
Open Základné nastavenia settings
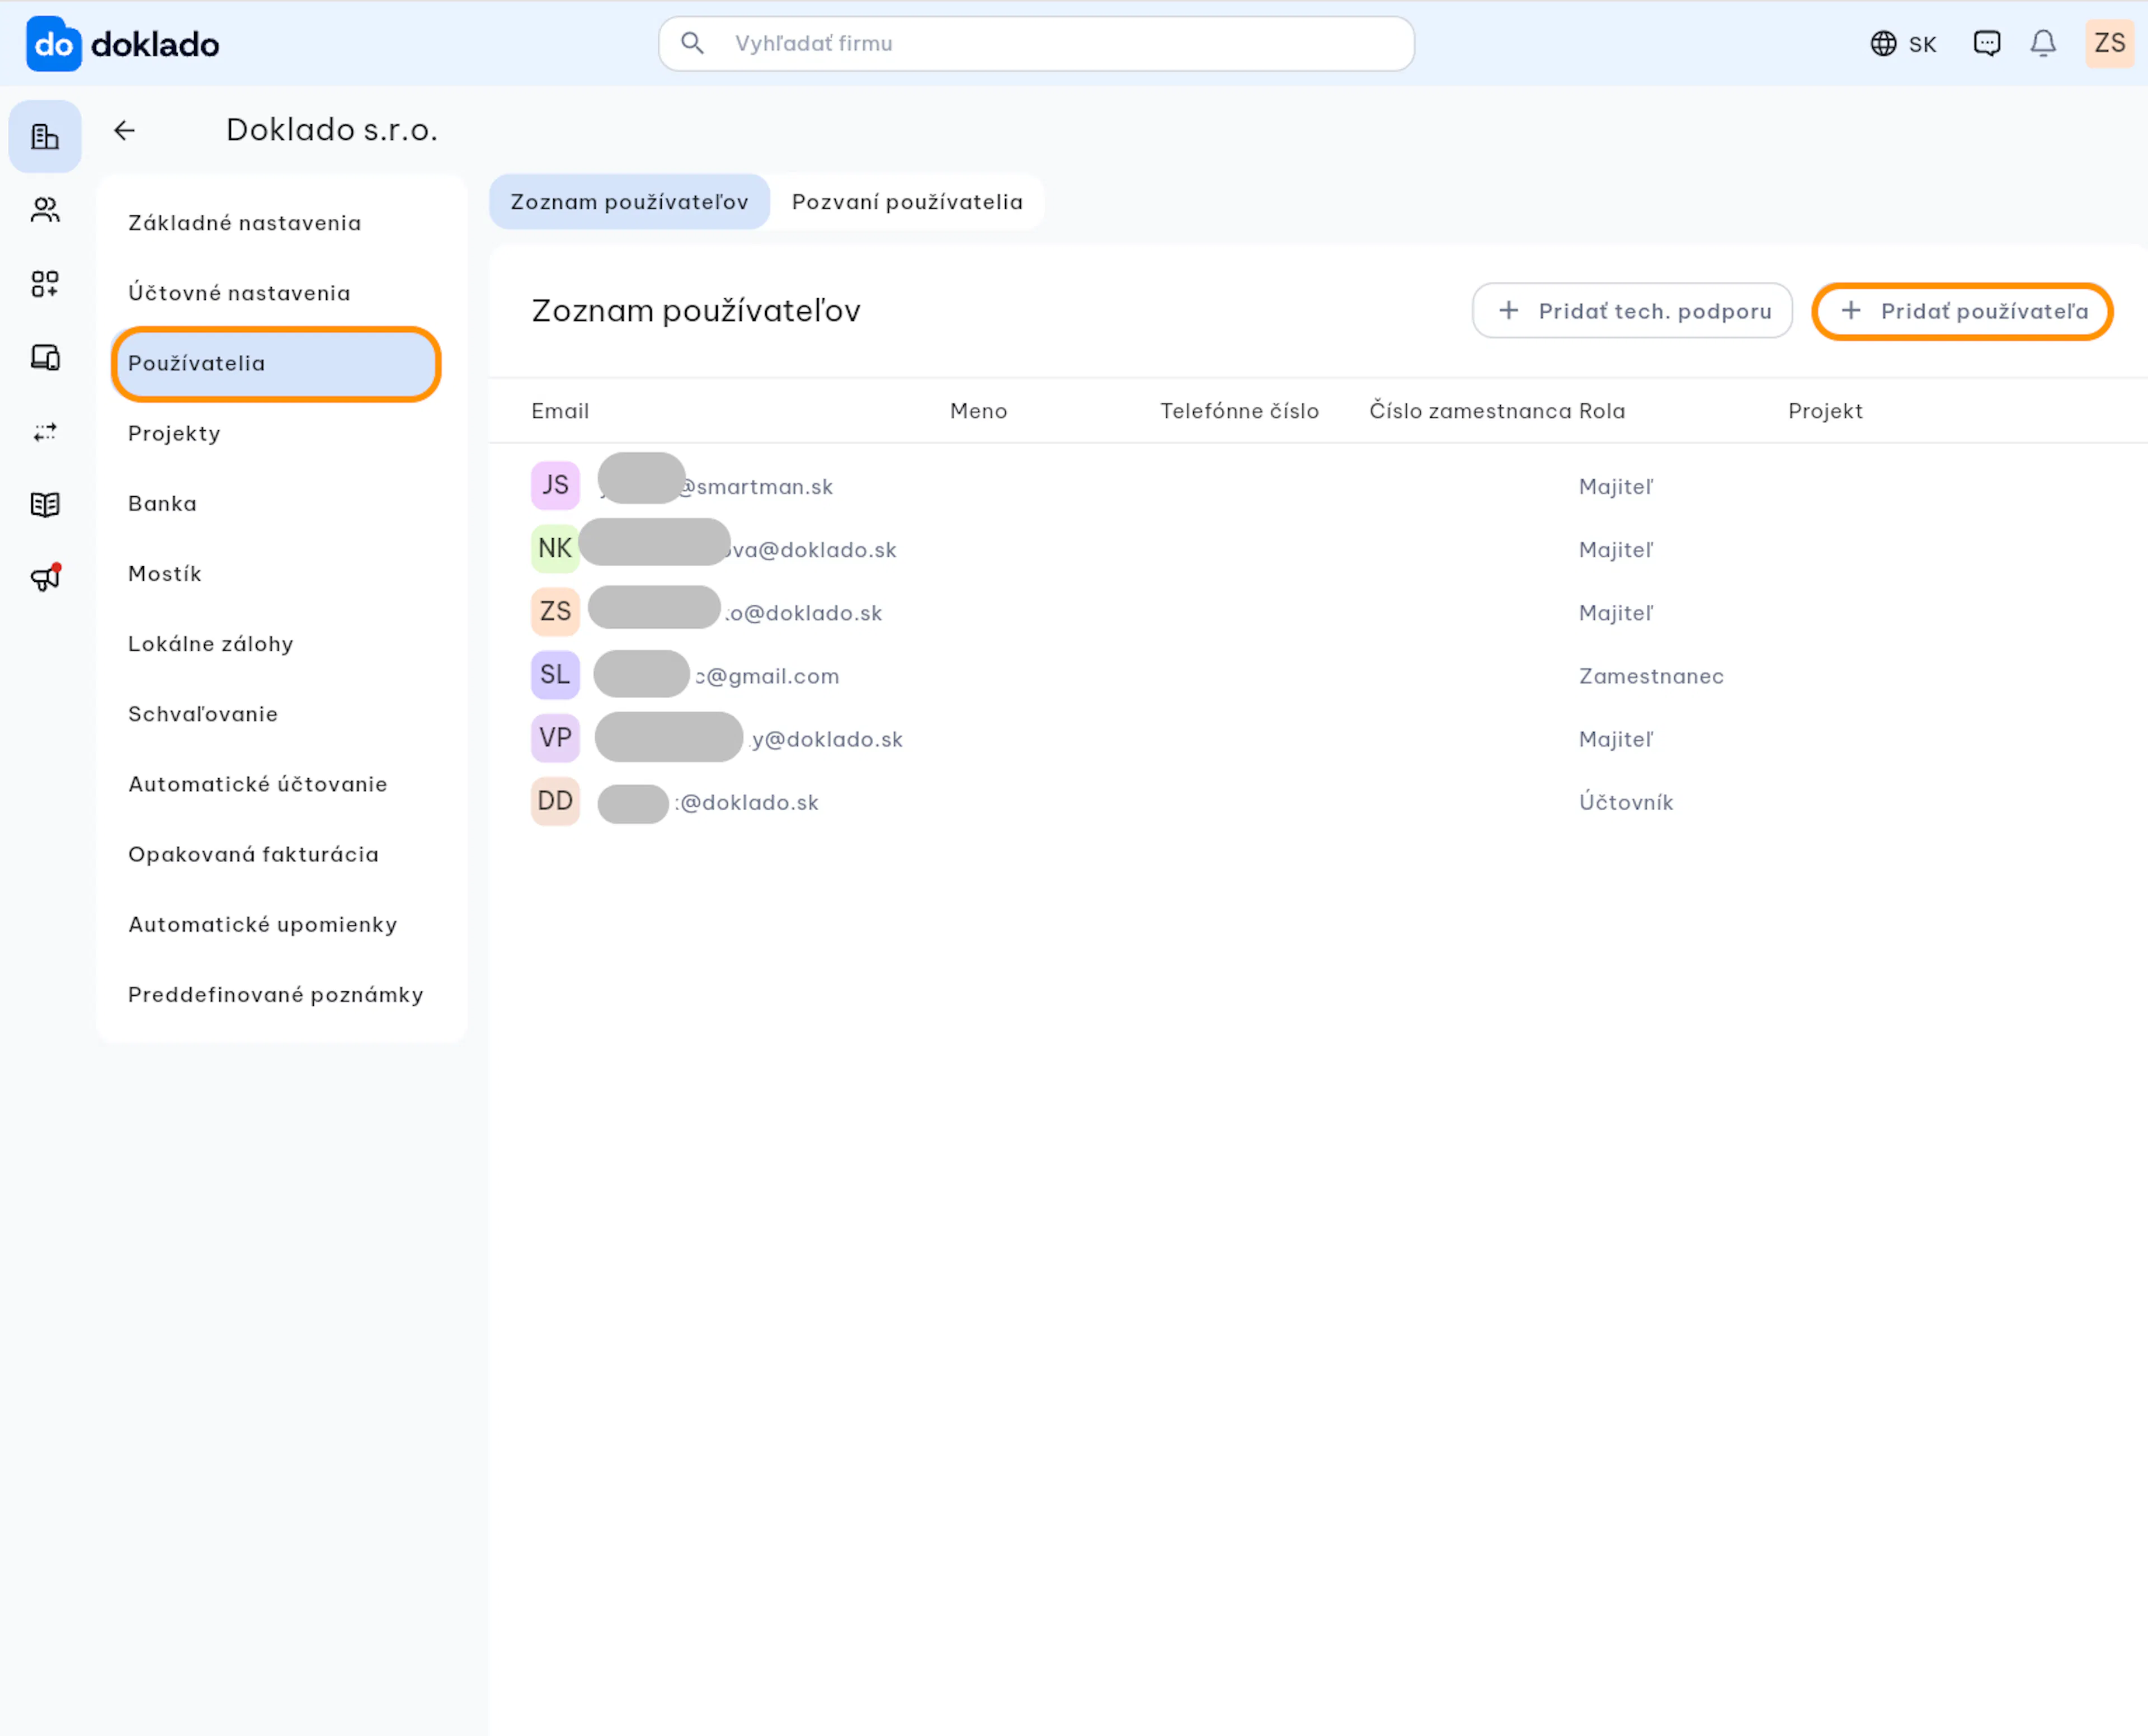[x=245, y=223]
